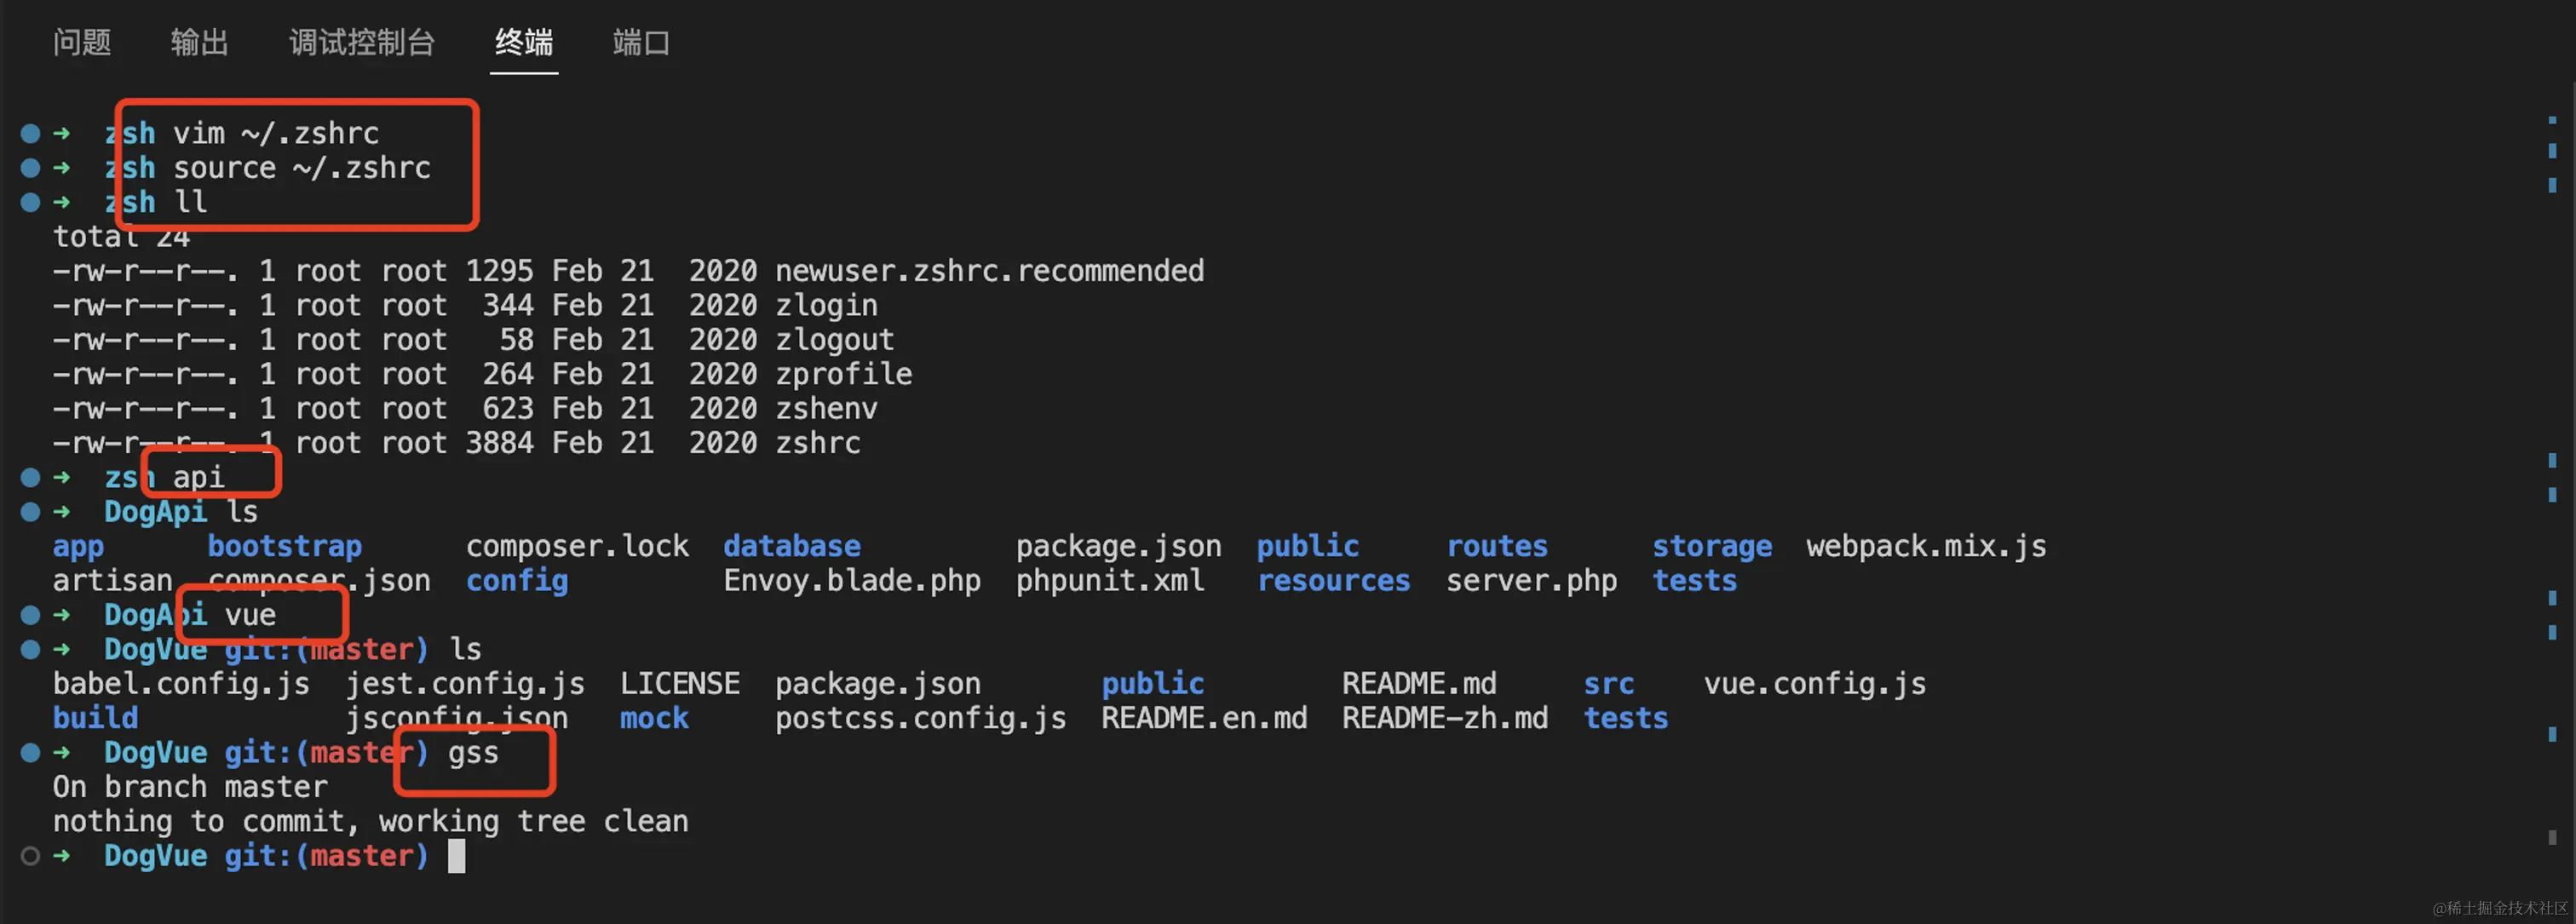Click the hollow circle at the current prompt
Viewport: 2576px width, 924px height.
(30, 856)
